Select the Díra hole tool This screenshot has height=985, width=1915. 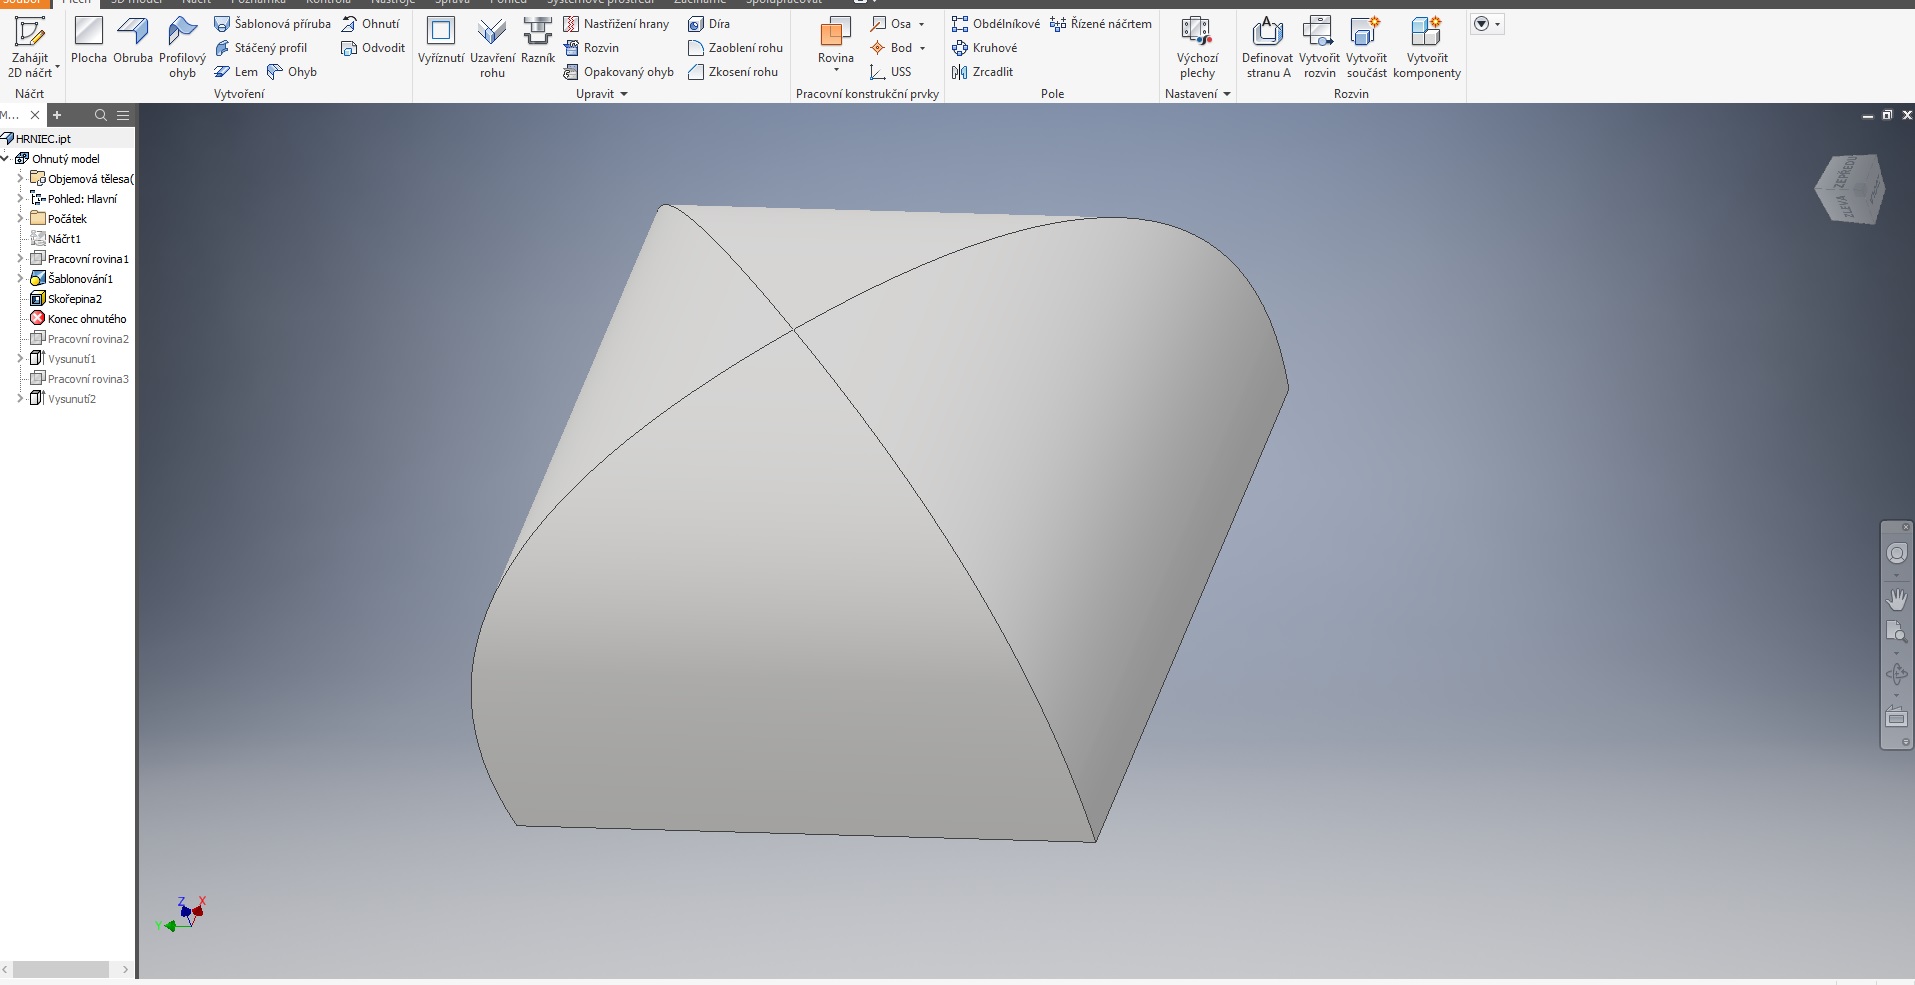[x=709, y=24]
